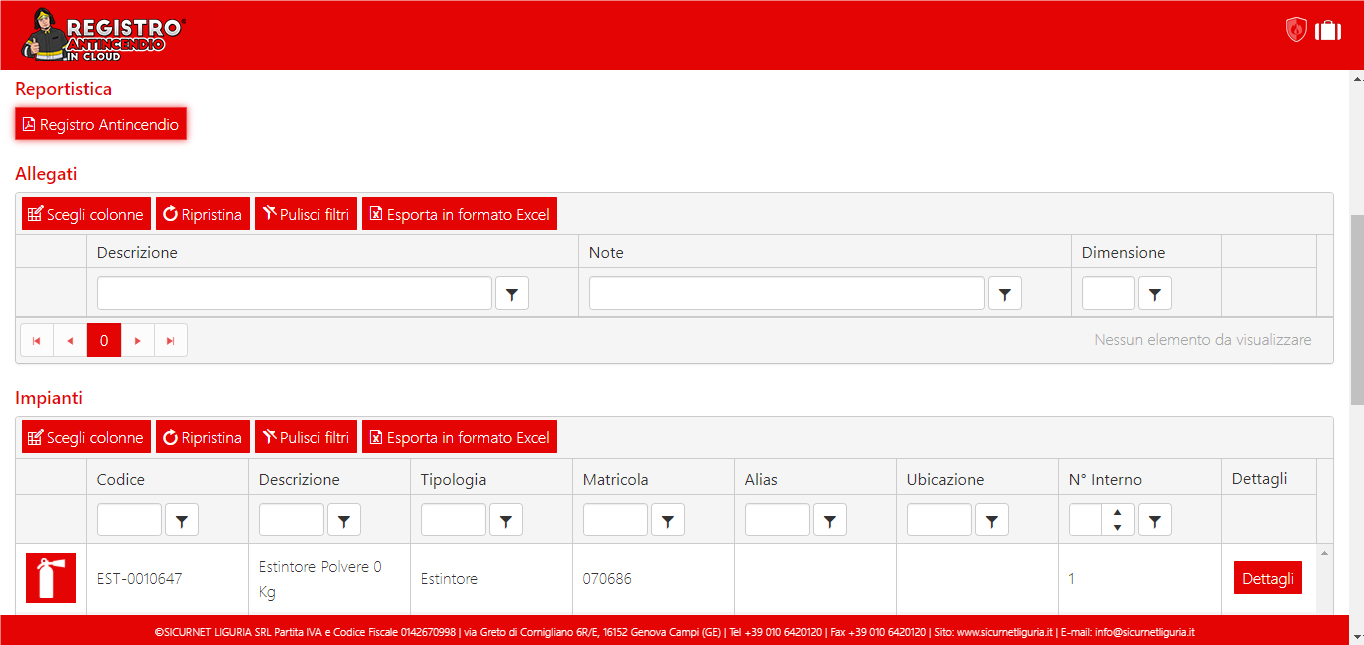The image size is (1364, 645).
Task: Open the Ubicazione filter funnel
Action: pyautogui.click(x=991, y=519)
